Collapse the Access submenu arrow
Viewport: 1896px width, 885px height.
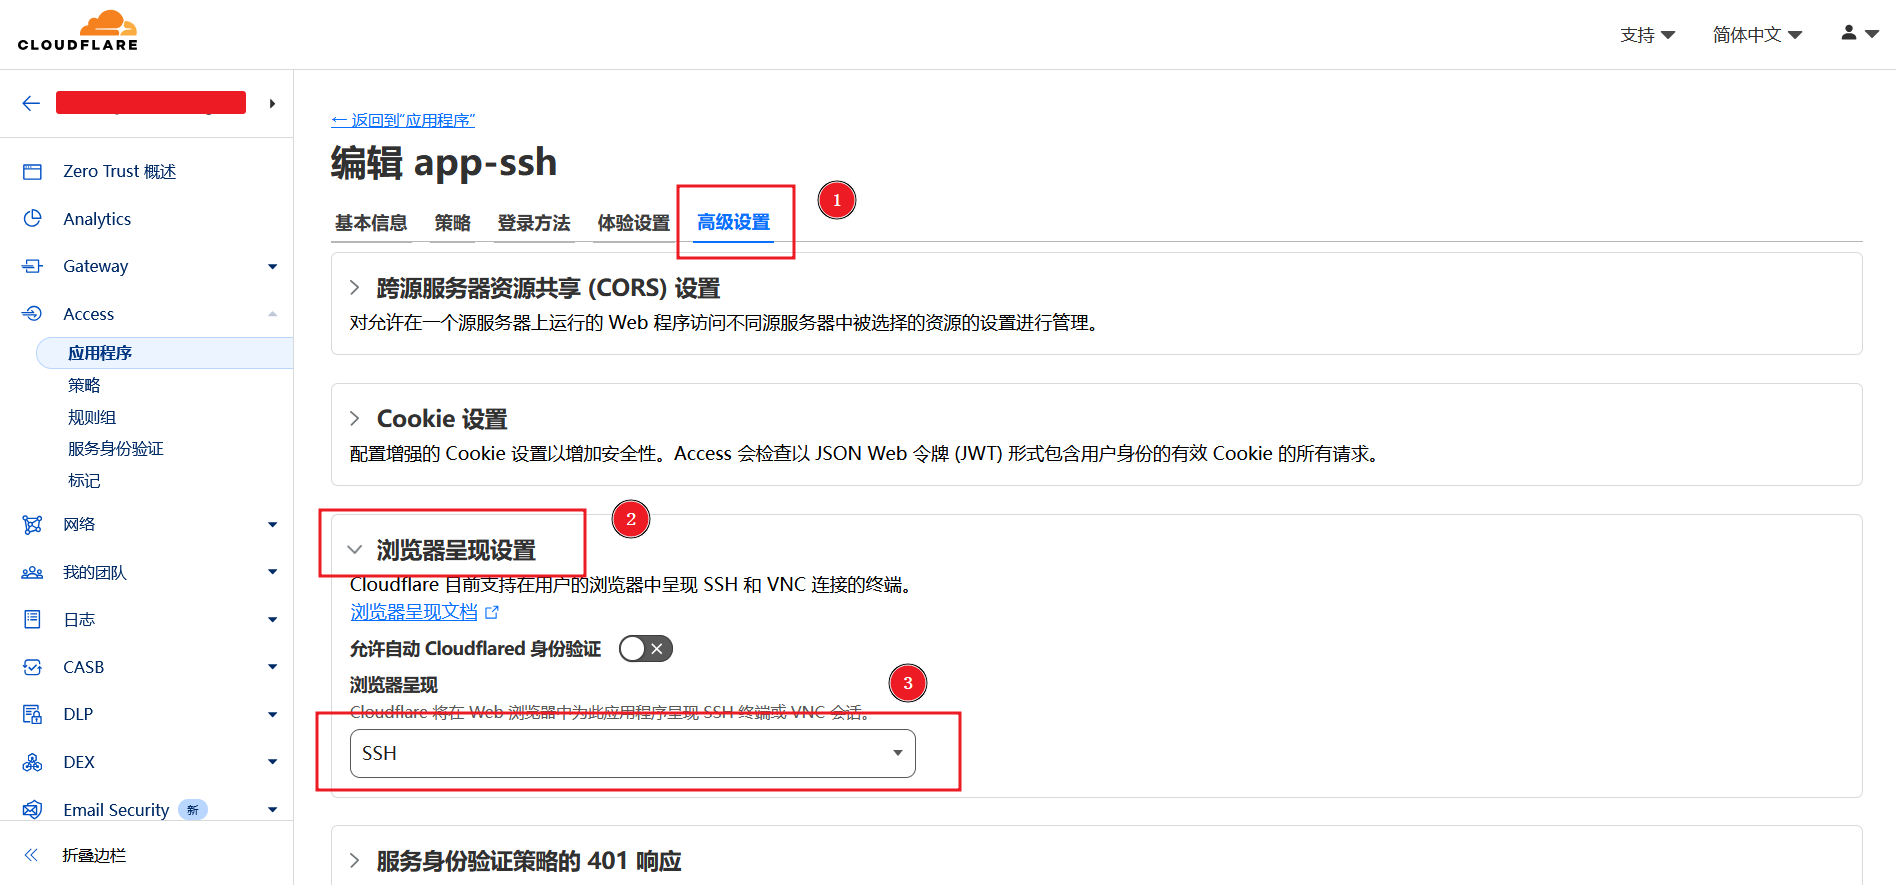tap(272, 314)
